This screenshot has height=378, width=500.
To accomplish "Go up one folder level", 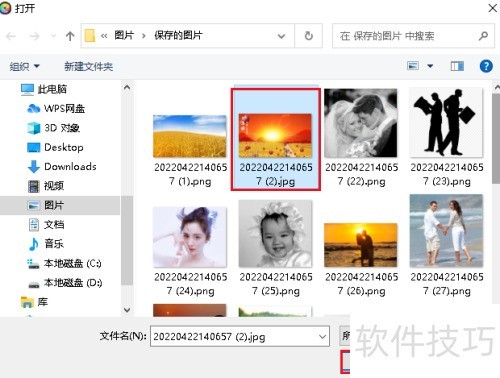I will [x=70, y=36].
